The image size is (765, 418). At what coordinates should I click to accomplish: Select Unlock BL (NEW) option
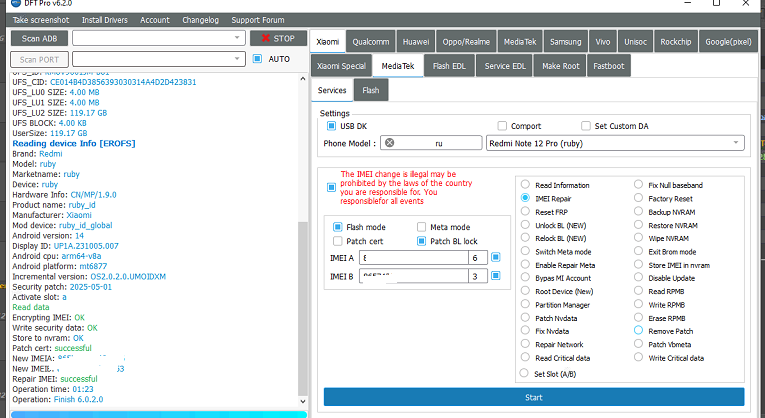tap(525, 224)
